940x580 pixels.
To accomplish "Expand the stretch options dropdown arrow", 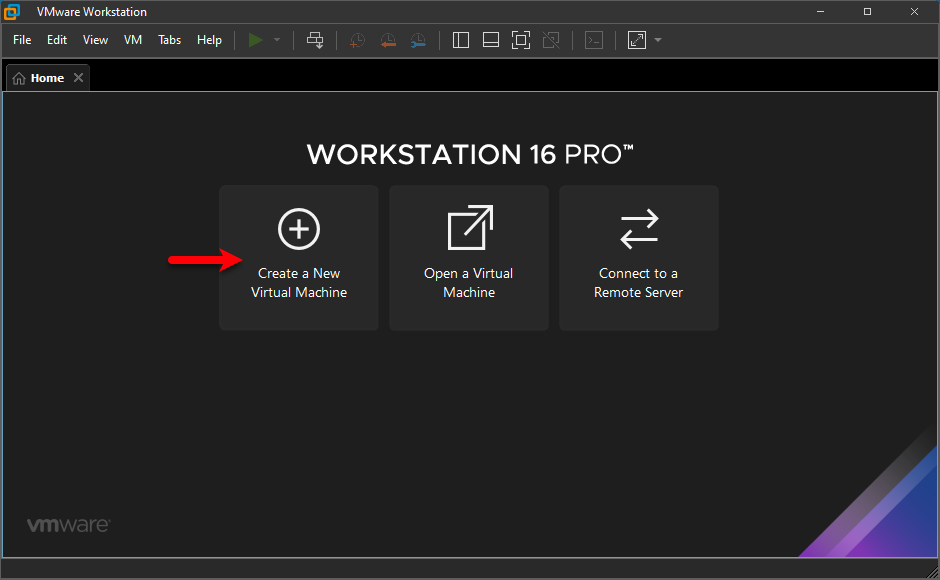I will pyautogui.click(x=658, y=40).
